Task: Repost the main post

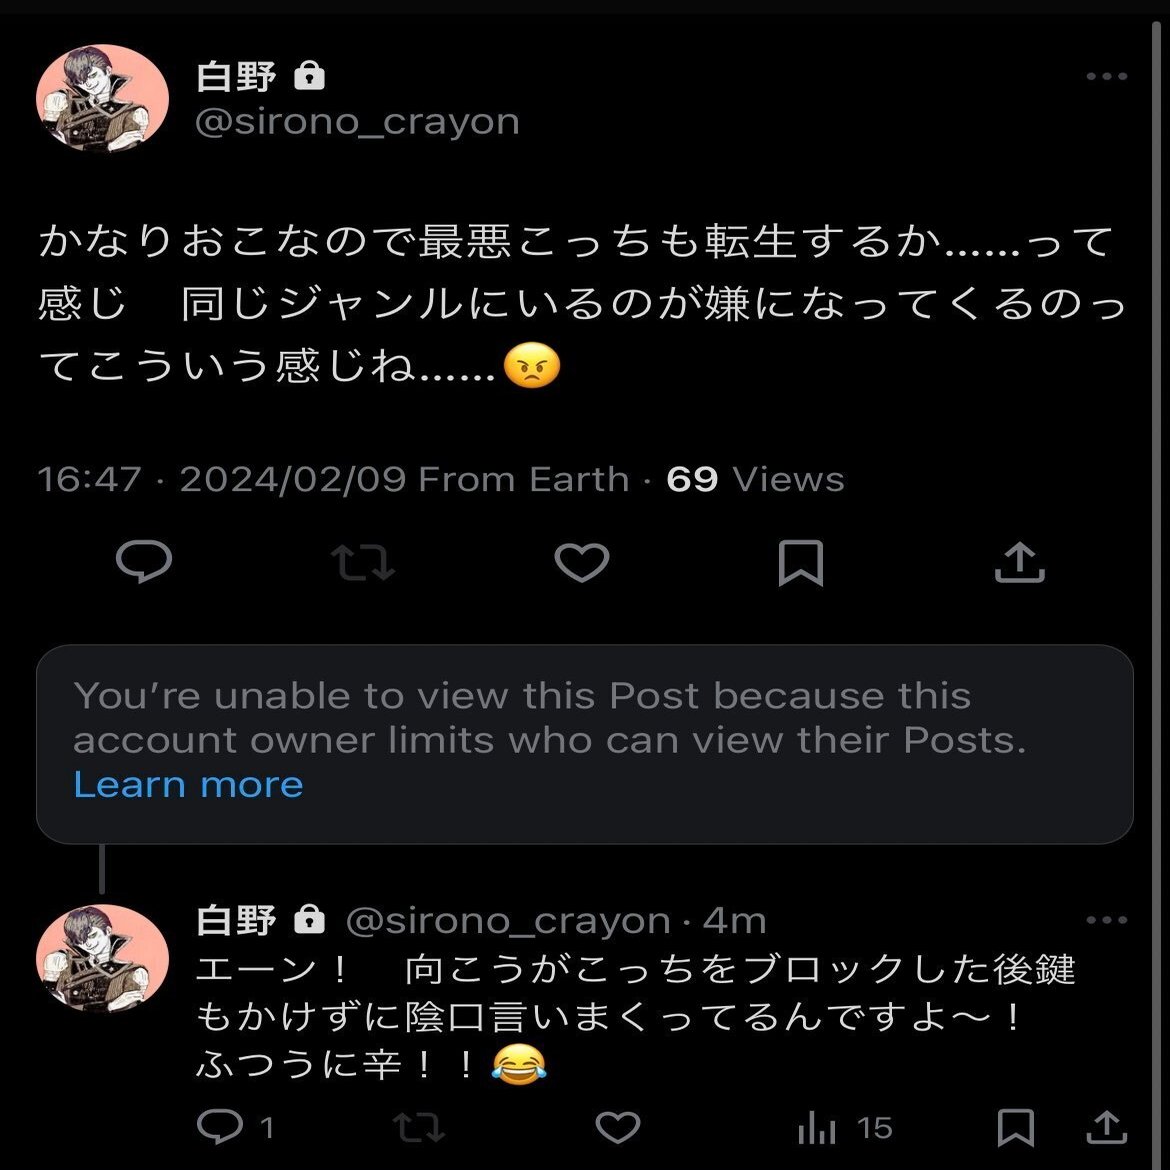Action: pos(363,562)
